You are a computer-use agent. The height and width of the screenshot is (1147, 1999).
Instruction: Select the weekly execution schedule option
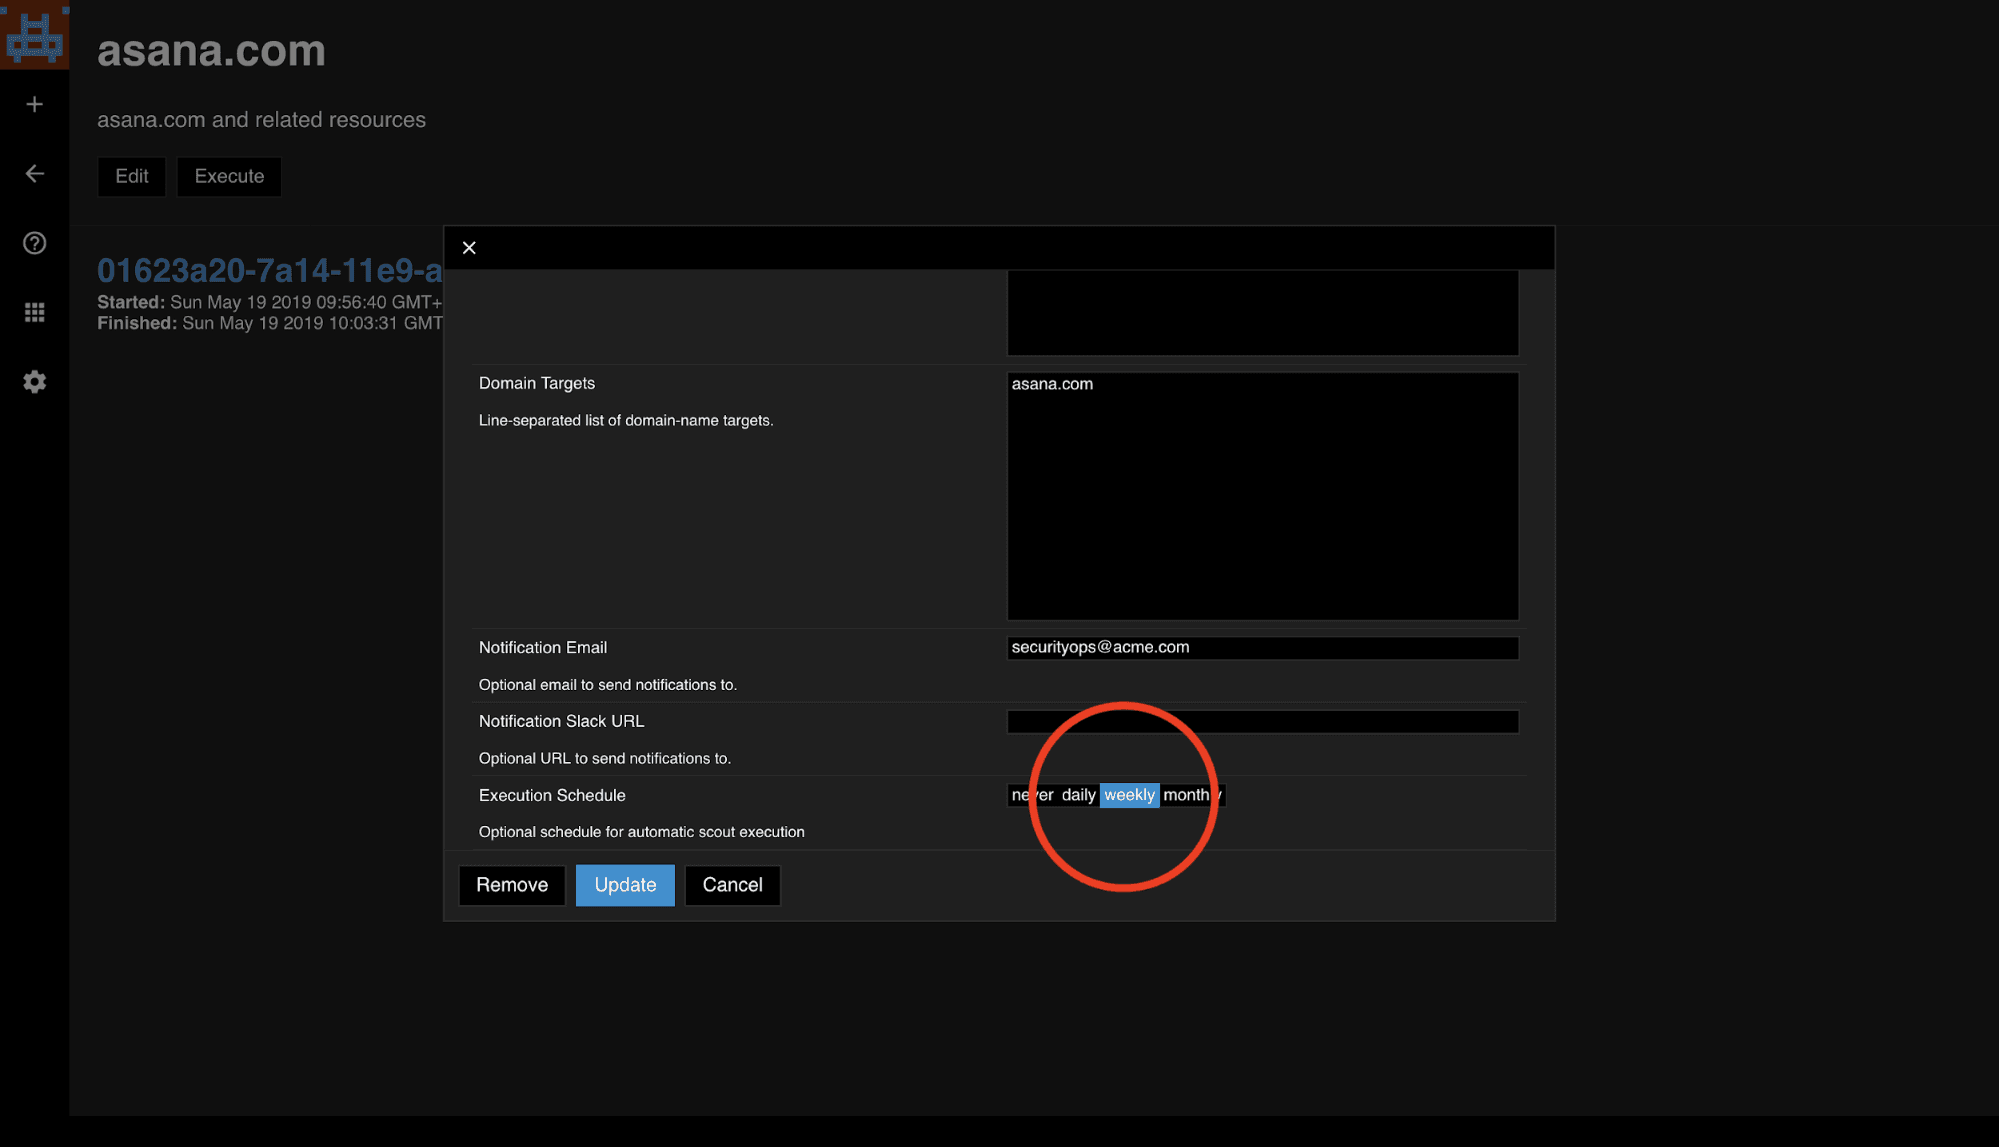point(1129,795)
